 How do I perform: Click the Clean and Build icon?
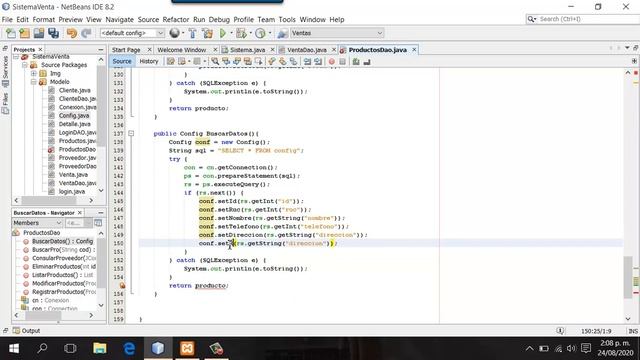(207, 33)
